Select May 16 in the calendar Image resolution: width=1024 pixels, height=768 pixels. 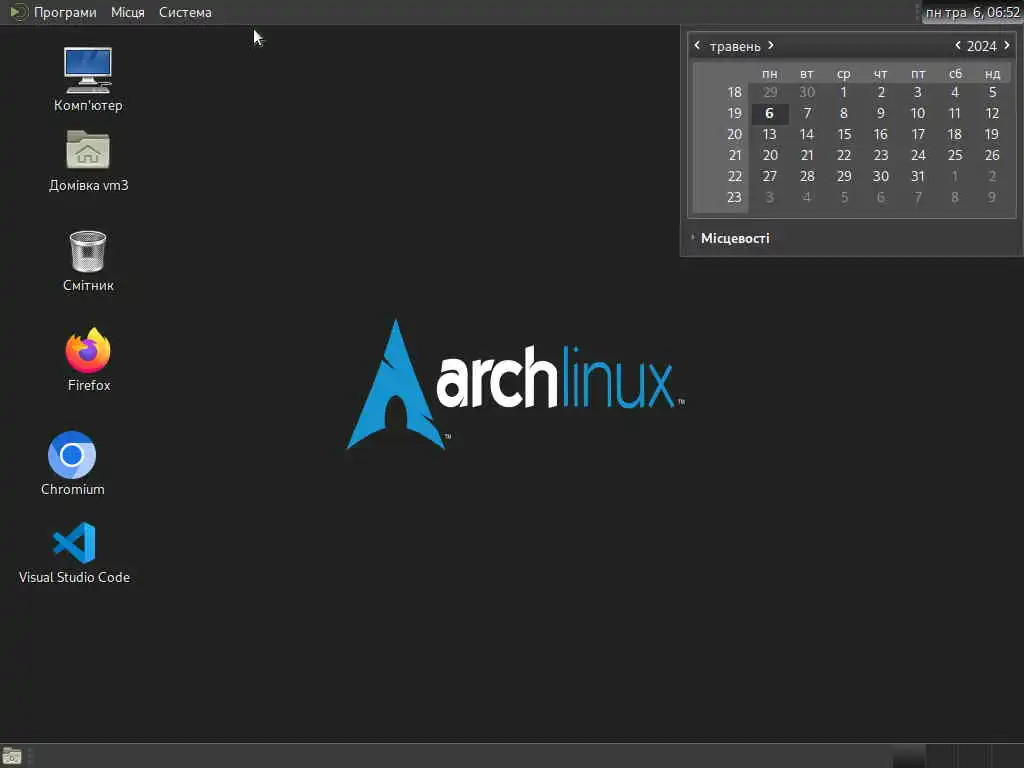click(x=880, y=135)
